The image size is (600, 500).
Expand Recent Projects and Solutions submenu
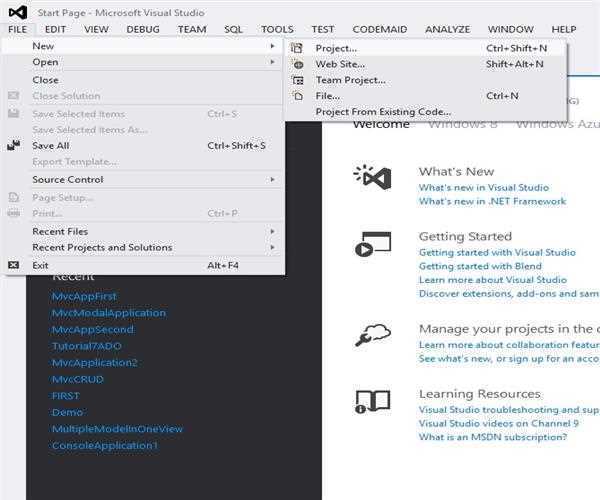click(x=272, y=247)
